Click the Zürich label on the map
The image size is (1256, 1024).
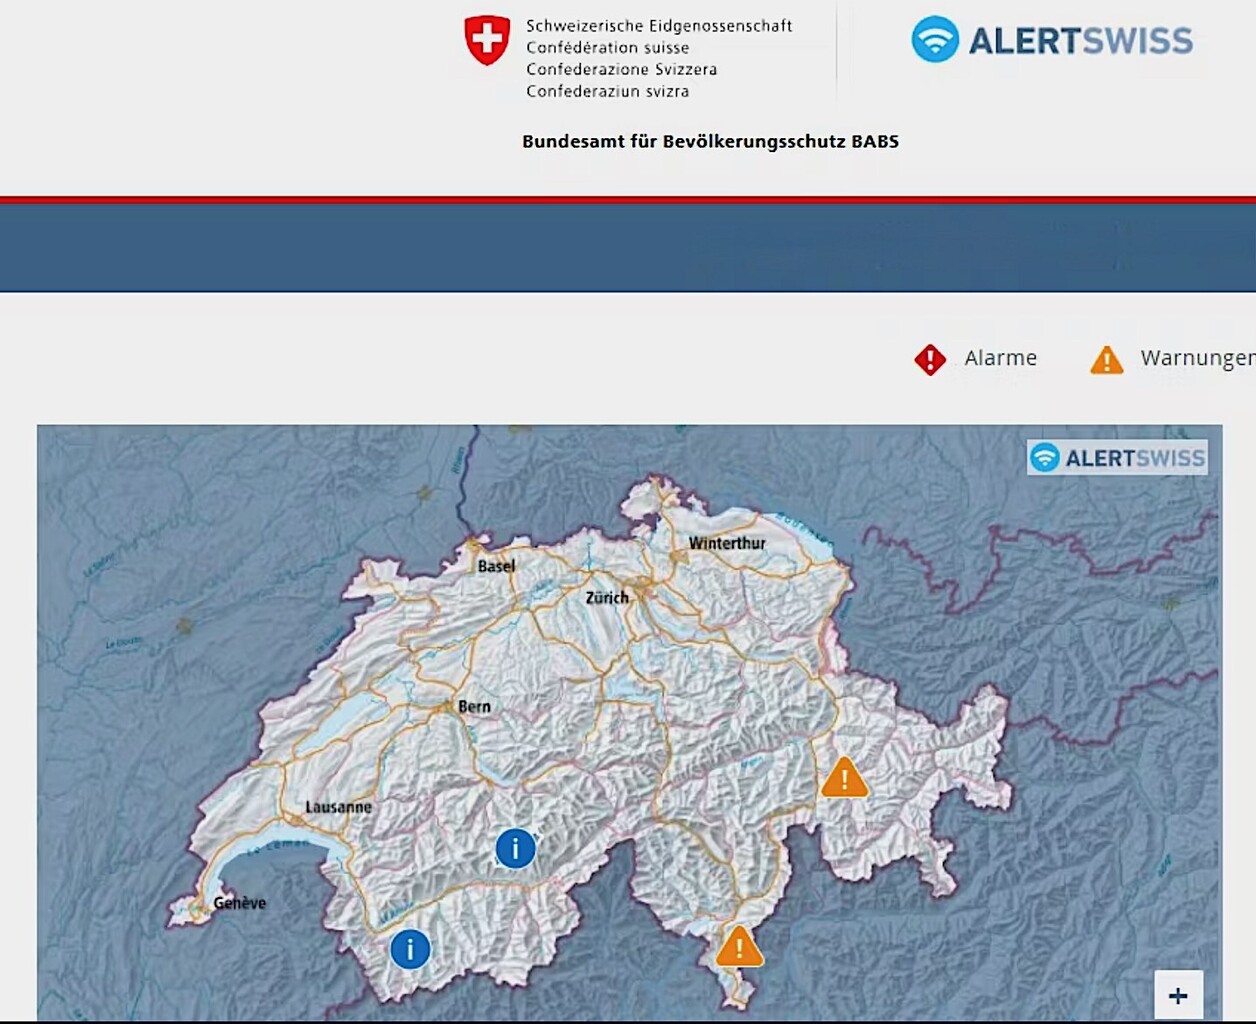(607, 598)
